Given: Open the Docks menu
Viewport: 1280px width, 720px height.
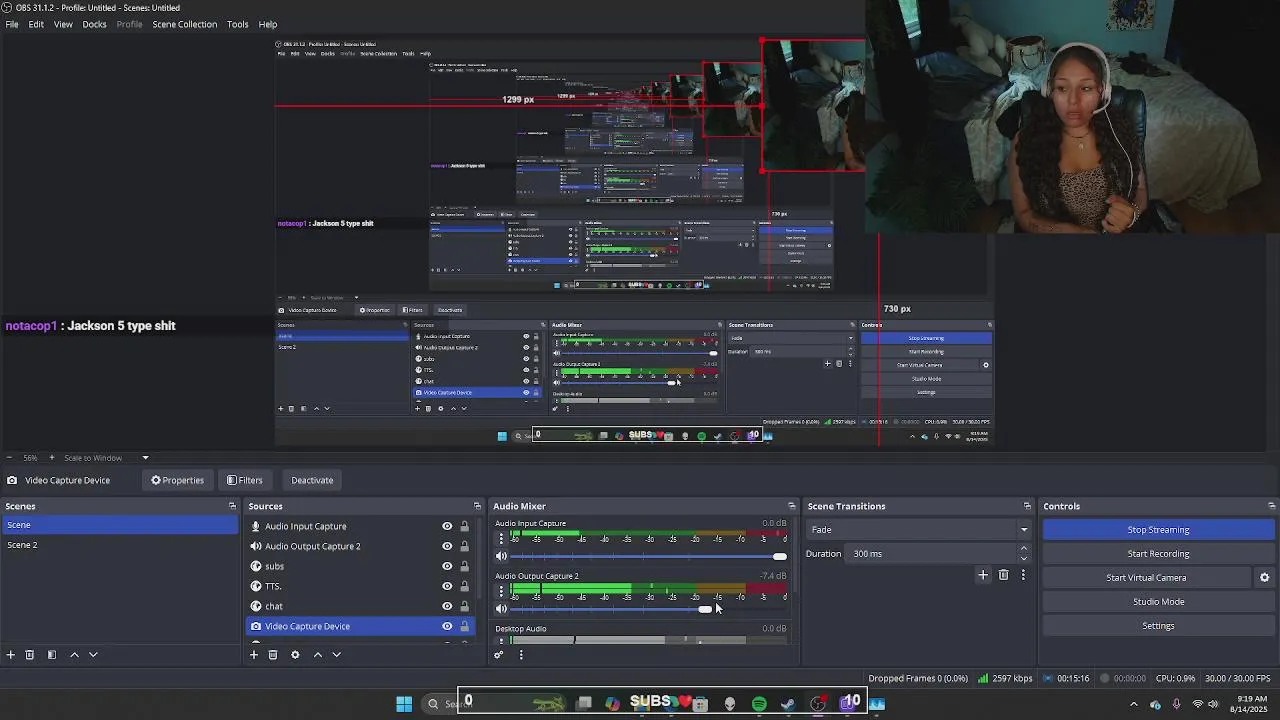Looking at the screenshot, I should 94,24.
